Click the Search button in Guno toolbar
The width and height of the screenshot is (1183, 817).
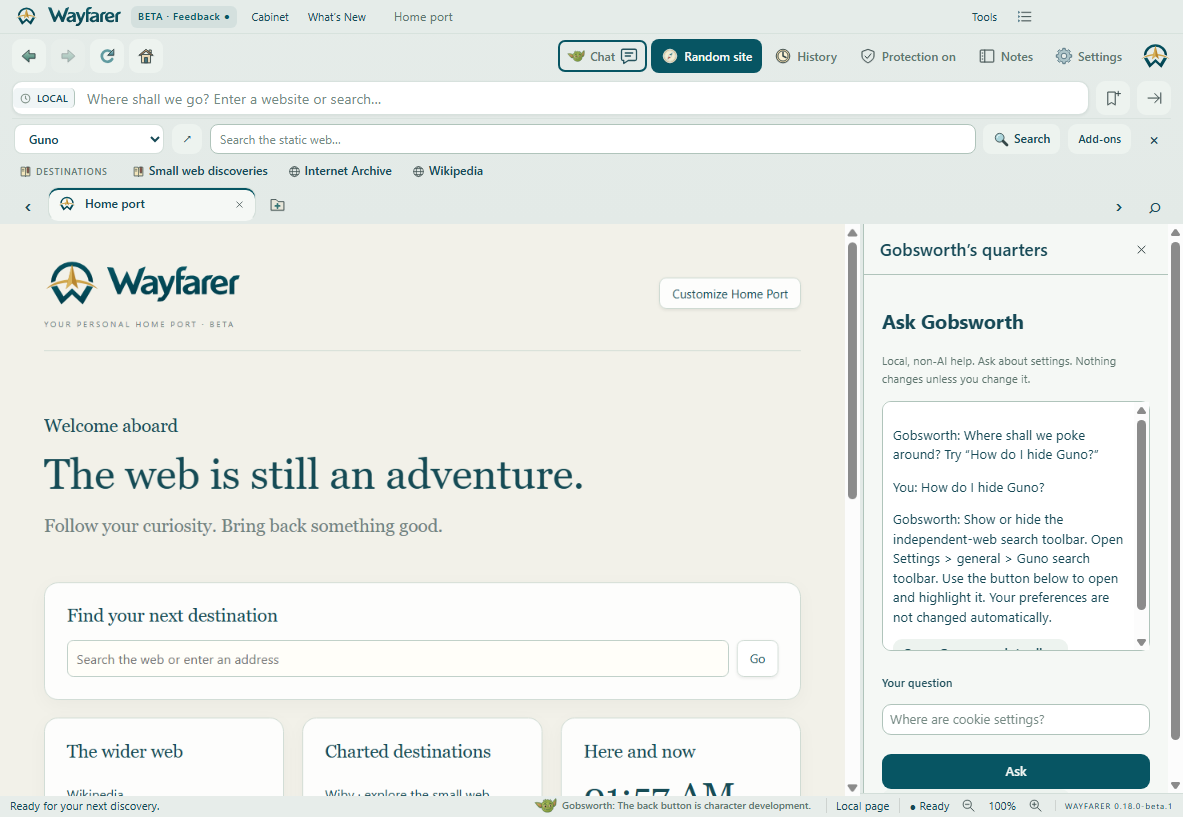(x=1022, y=140)
